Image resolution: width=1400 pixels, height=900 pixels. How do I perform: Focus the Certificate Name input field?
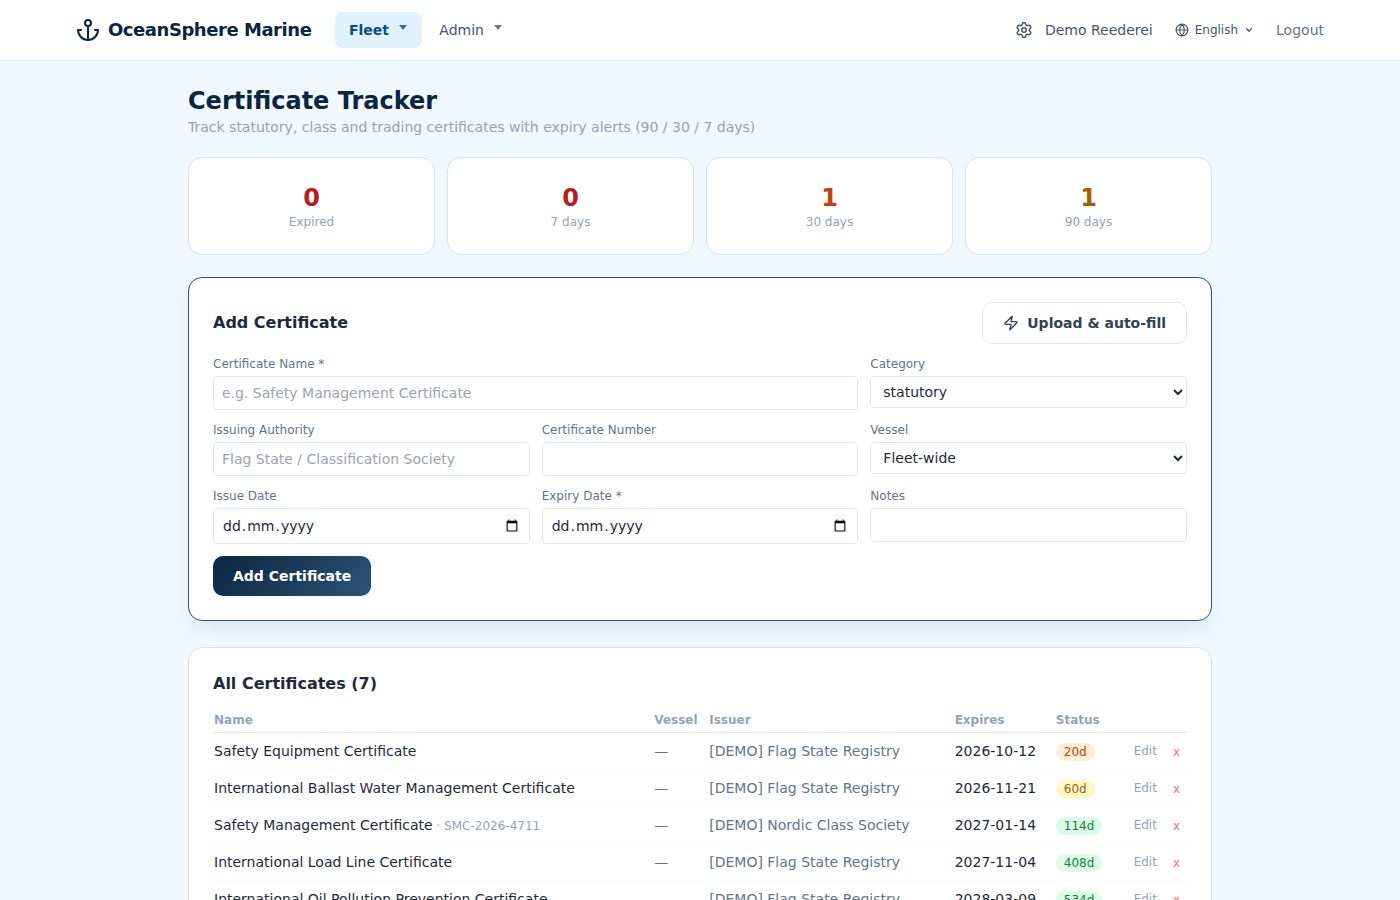point(535,393)
